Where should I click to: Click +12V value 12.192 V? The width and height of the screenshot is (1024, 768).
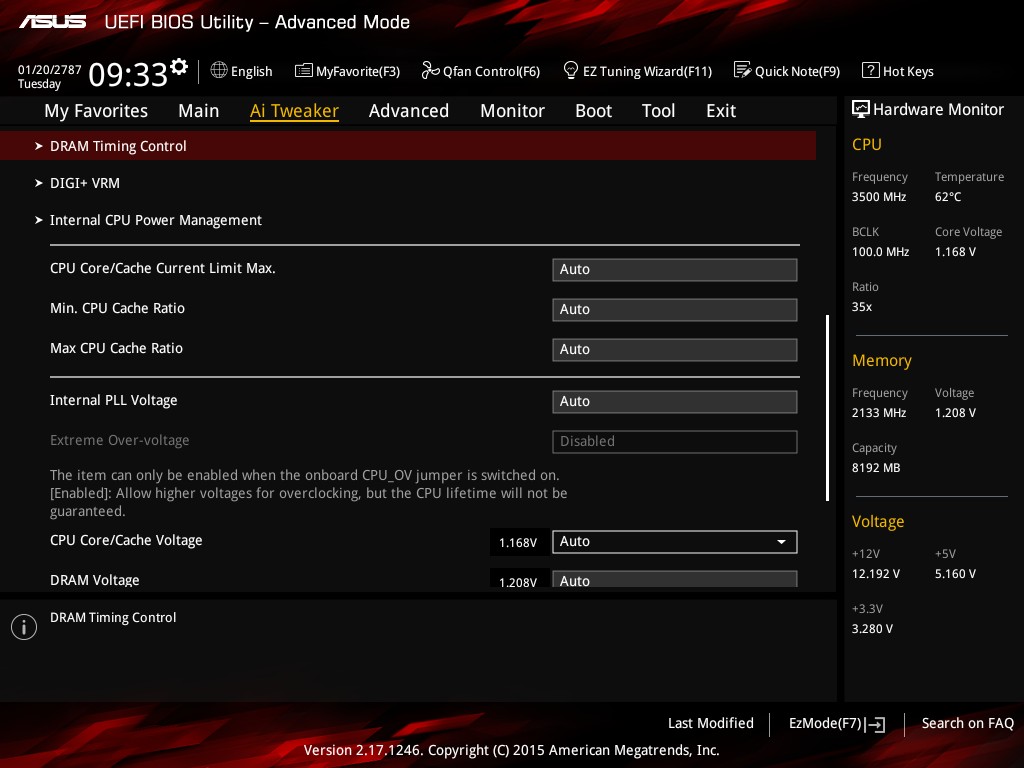876,573
